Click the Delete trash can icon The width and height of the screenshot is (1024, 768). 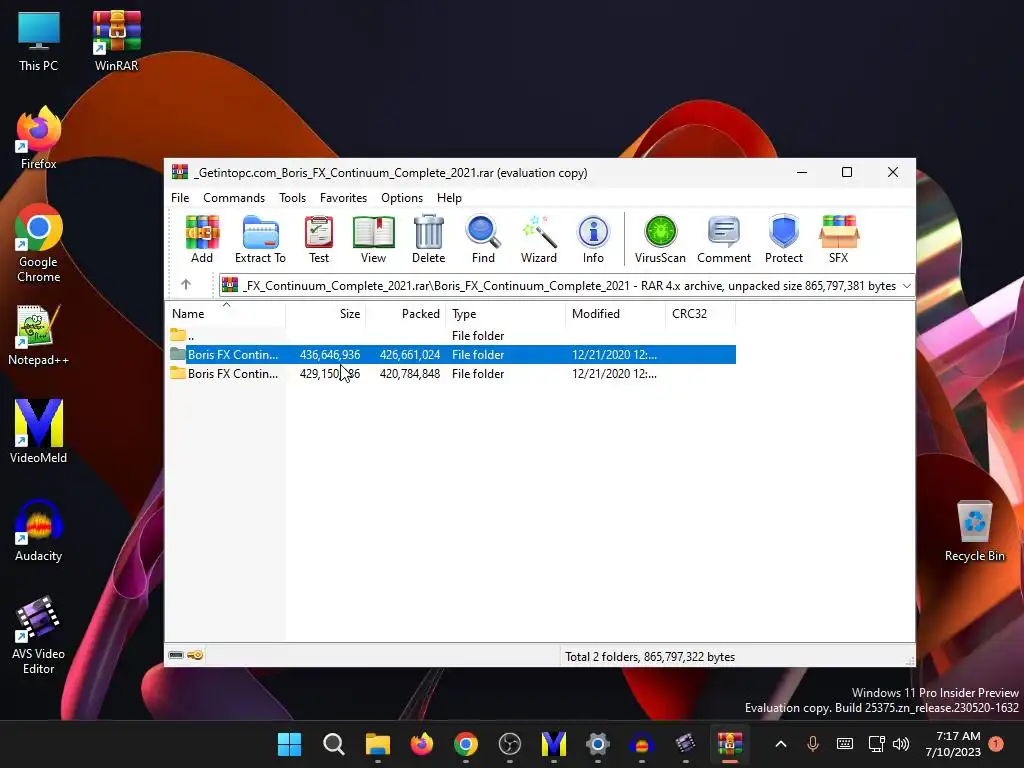click(428, 239)
